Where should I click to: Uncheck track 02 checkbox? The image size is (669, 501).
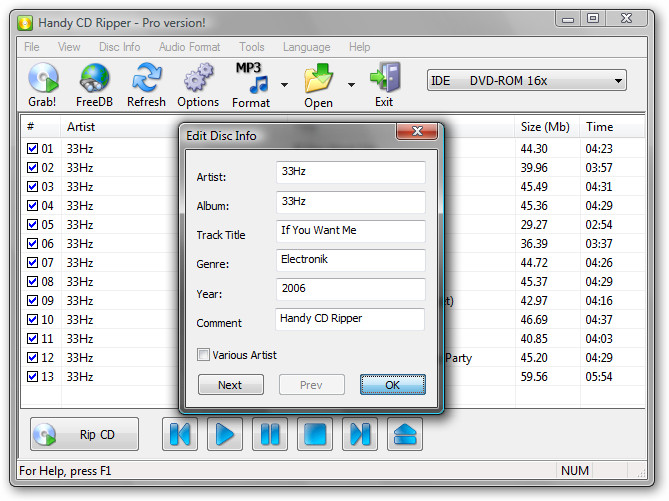tap(32, 167)
